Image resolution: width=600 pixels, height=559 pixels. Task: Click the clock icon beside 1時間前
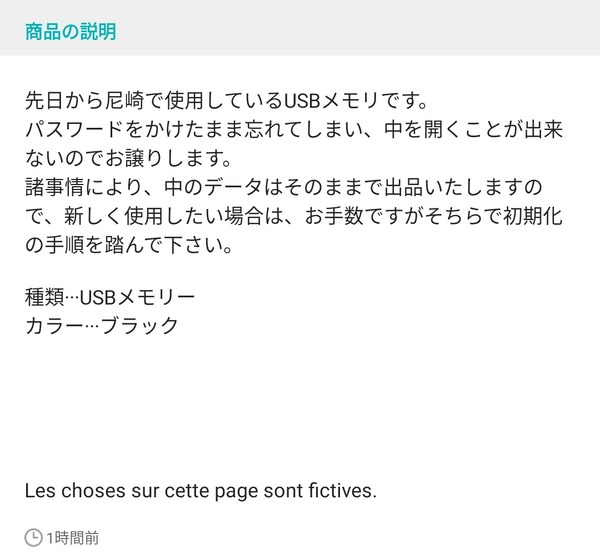(33, 538)
